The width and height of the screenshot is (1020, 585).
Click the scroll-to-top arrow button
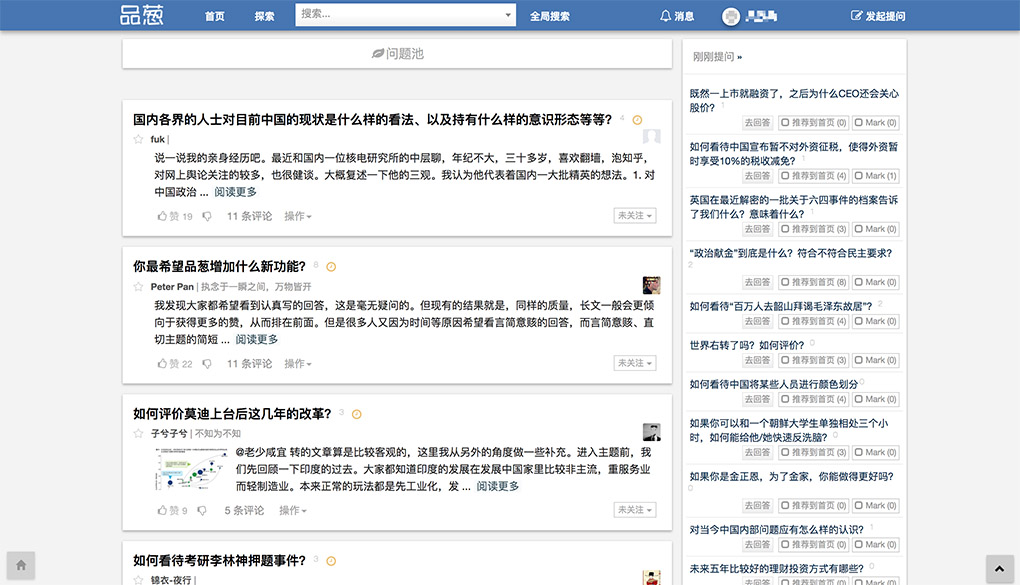(999, 567)
